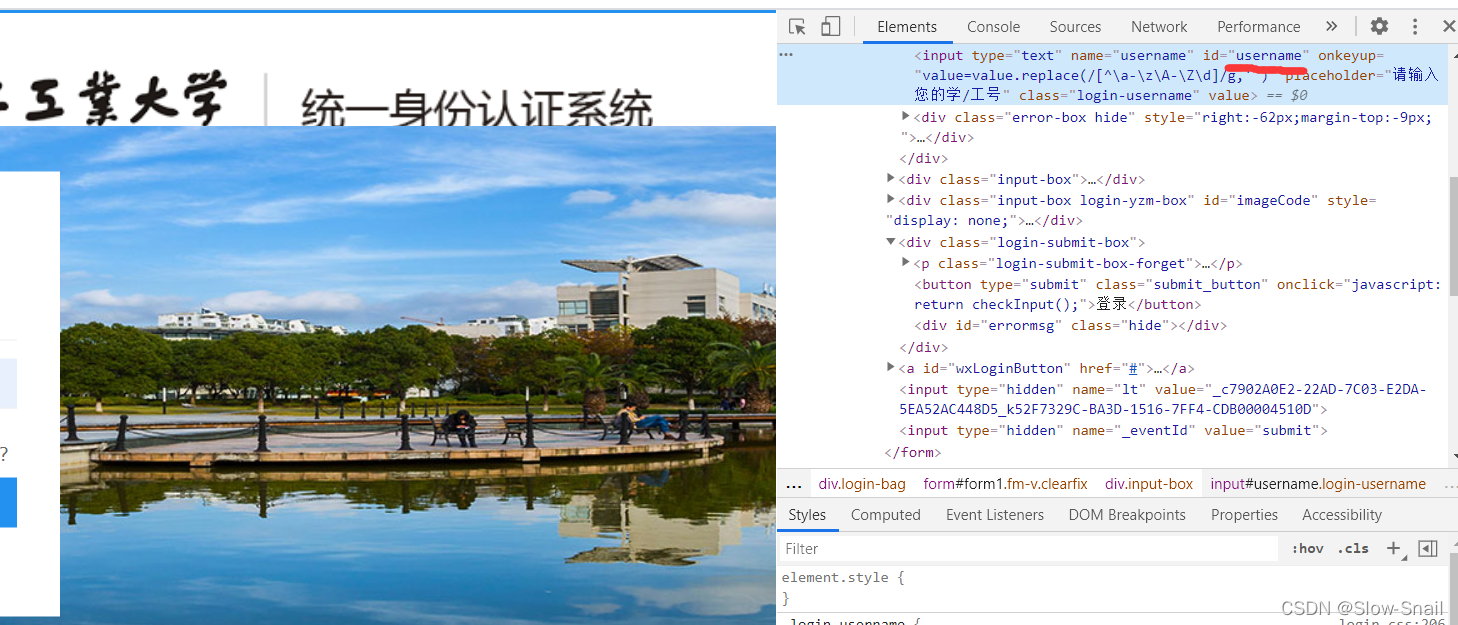The width and height of the screenshot is (1458, 625).
Task: Select input#username.login-username breadcrumb
Action: (x=1318, y=484)
